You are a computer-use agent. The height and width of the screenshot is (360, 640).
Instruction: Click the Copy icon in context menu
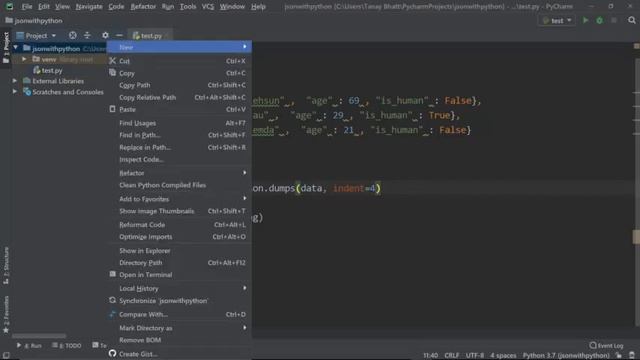[x=113, y=73]
